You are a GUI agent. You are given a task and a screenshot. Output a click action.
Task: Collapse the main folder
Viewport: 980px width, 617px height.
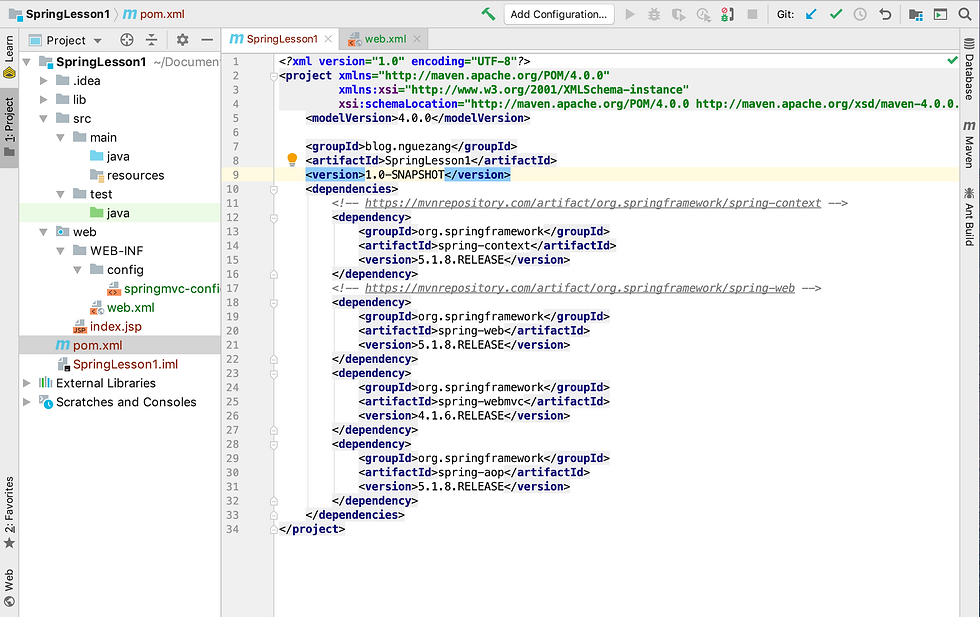(60, 138)
